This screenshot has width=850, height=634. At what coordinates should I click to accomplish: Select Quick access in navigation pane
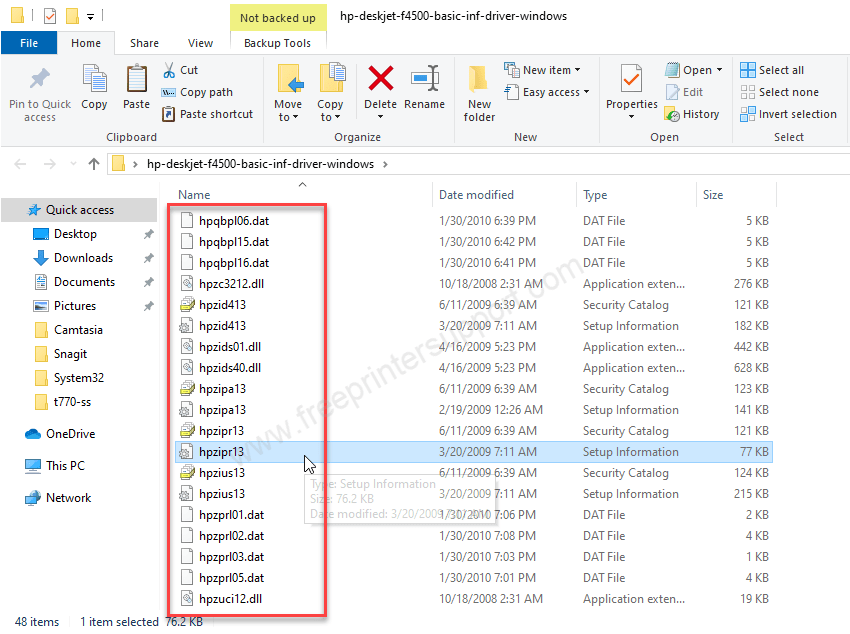tap(79, 210)
